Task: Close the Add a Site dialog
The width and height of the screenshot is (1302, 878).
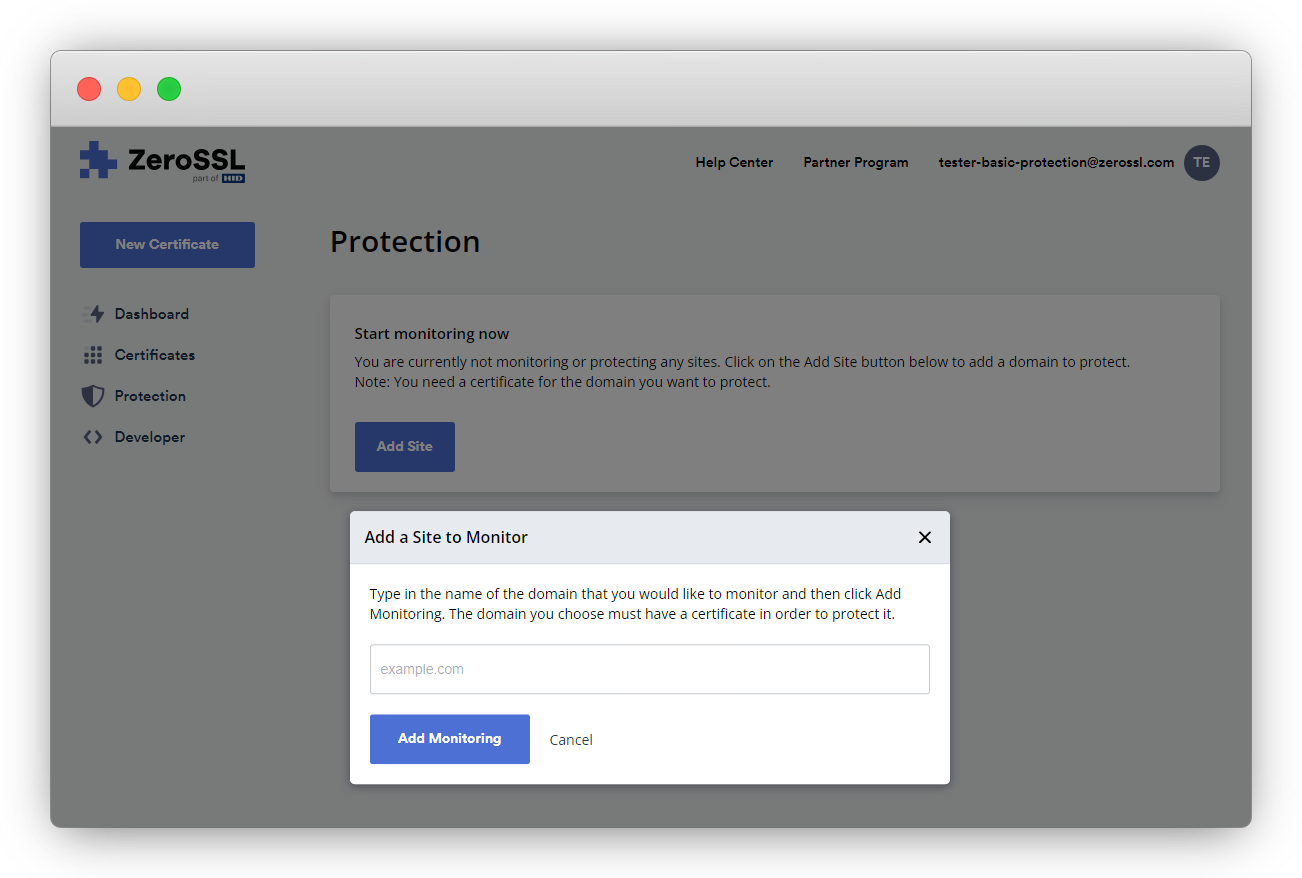Action: pyautogui.click(x=924, y=538)
